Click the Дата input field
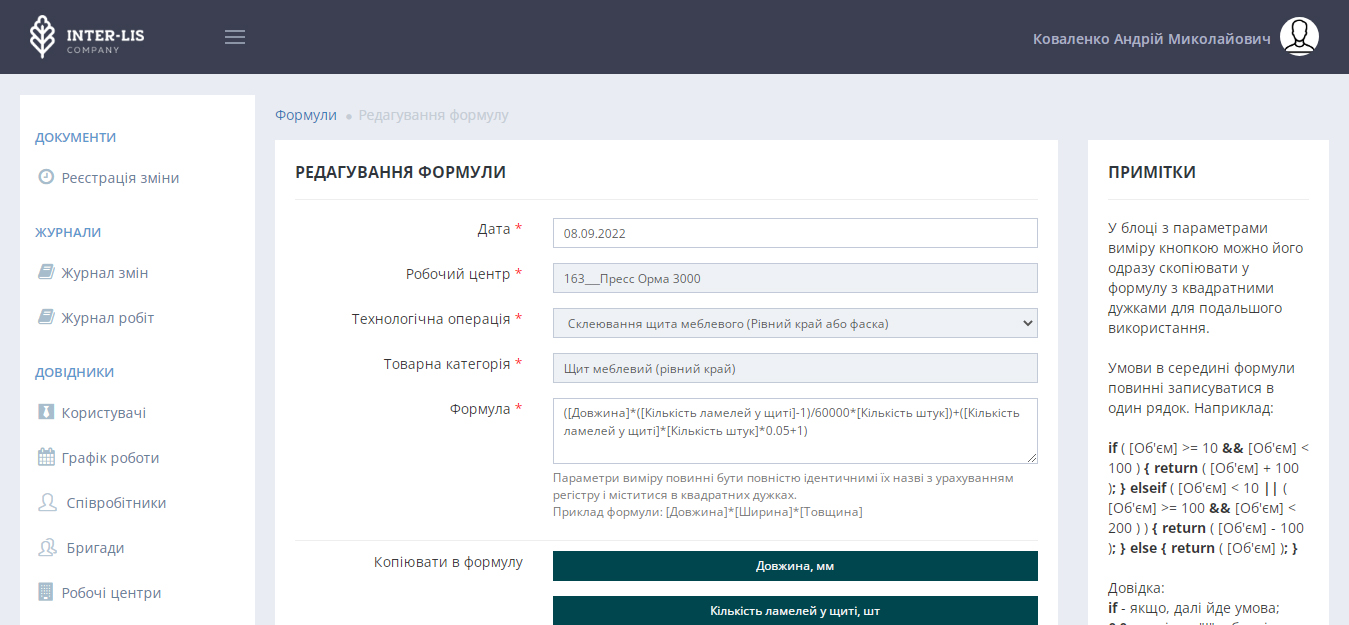Viewport: 1349px width, 625px height. coord(794,233)
